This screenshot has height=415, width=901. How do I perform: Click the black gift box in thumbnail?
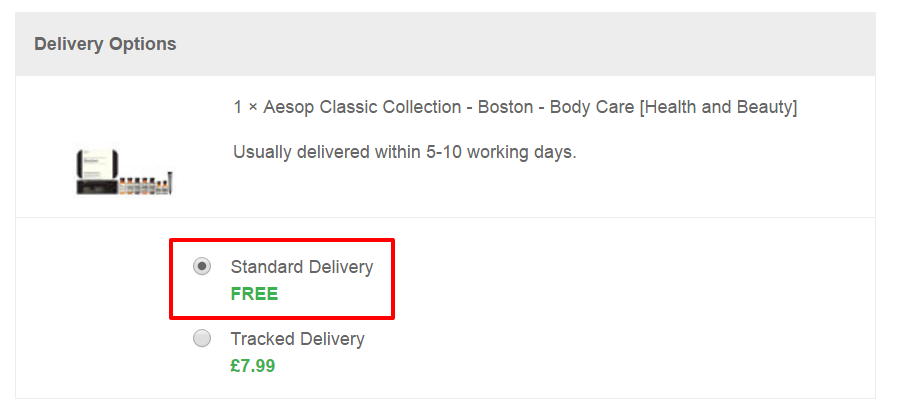coord(97,171)
